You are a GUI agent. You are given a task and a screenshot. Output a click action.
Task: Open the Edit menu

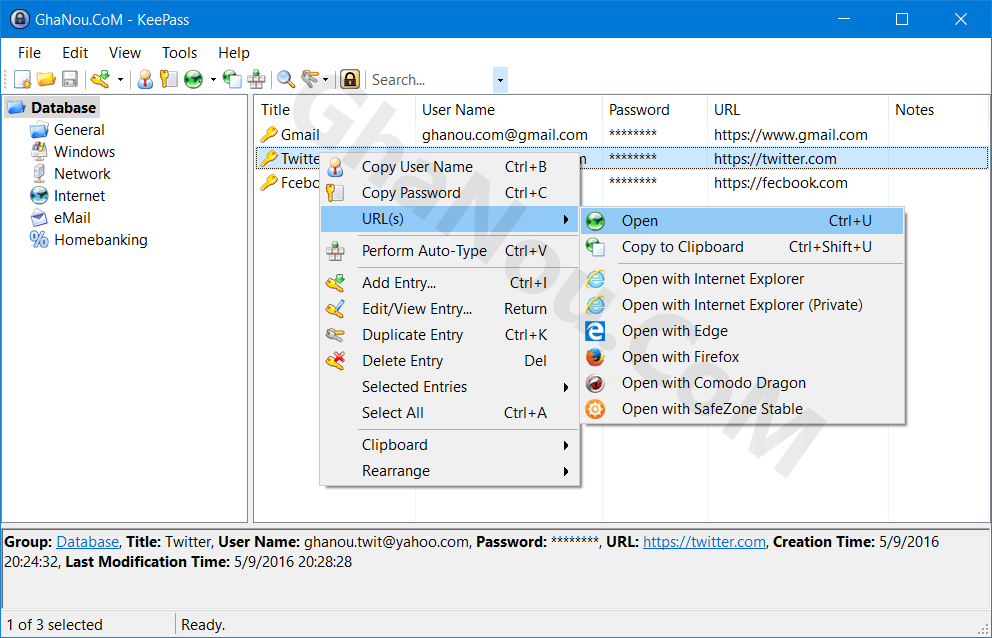point(75,53)
